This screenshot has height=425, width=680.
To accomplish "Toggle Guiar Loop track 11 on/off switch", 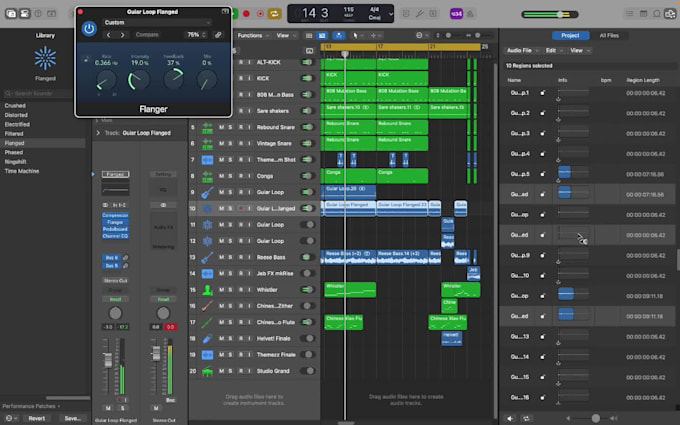I will point(307,225).
